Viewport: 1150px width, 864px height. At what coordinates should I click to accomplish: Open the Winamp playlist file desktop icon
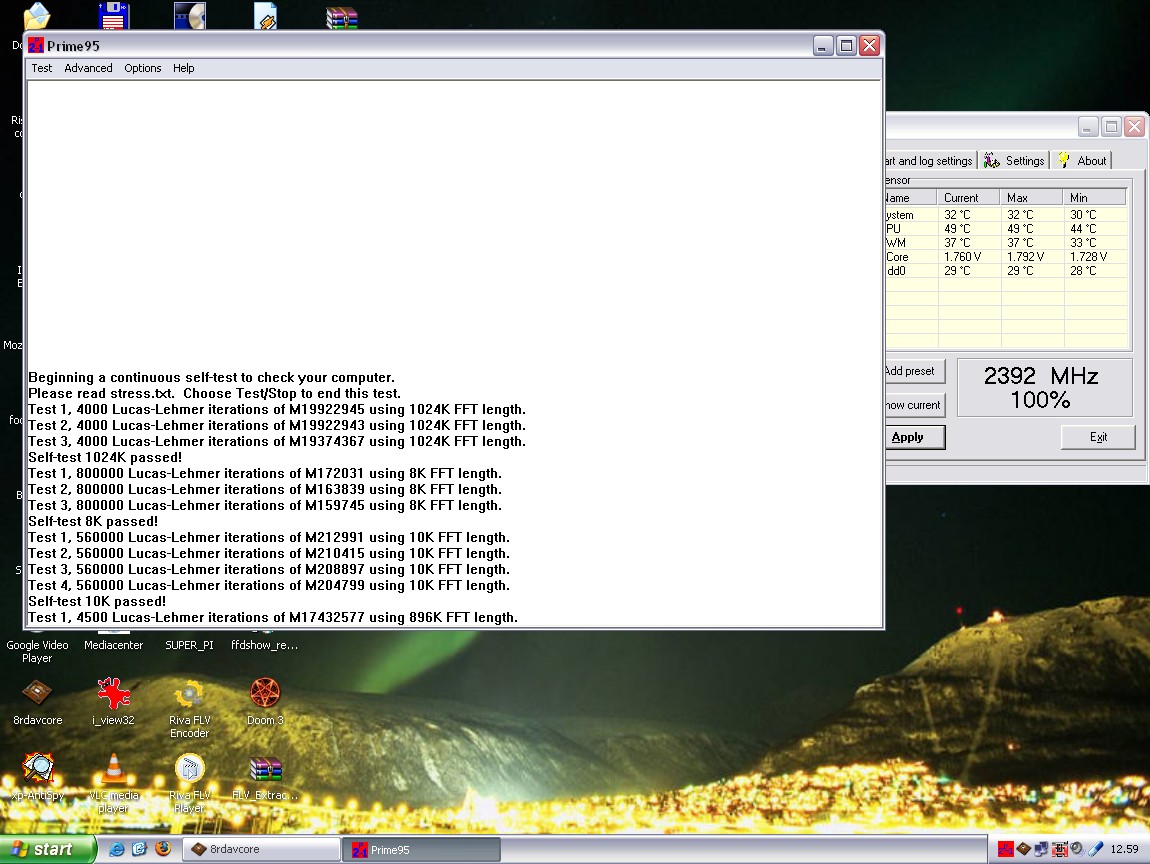point(265,16)
